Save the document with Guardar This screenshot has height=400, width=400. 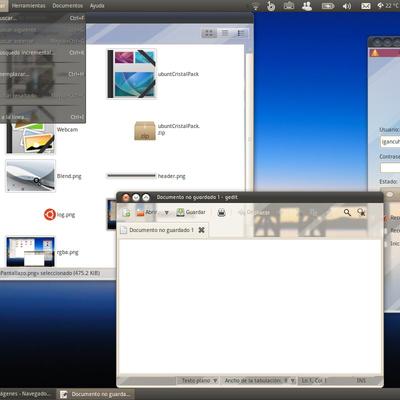click(x=191, y=212)
